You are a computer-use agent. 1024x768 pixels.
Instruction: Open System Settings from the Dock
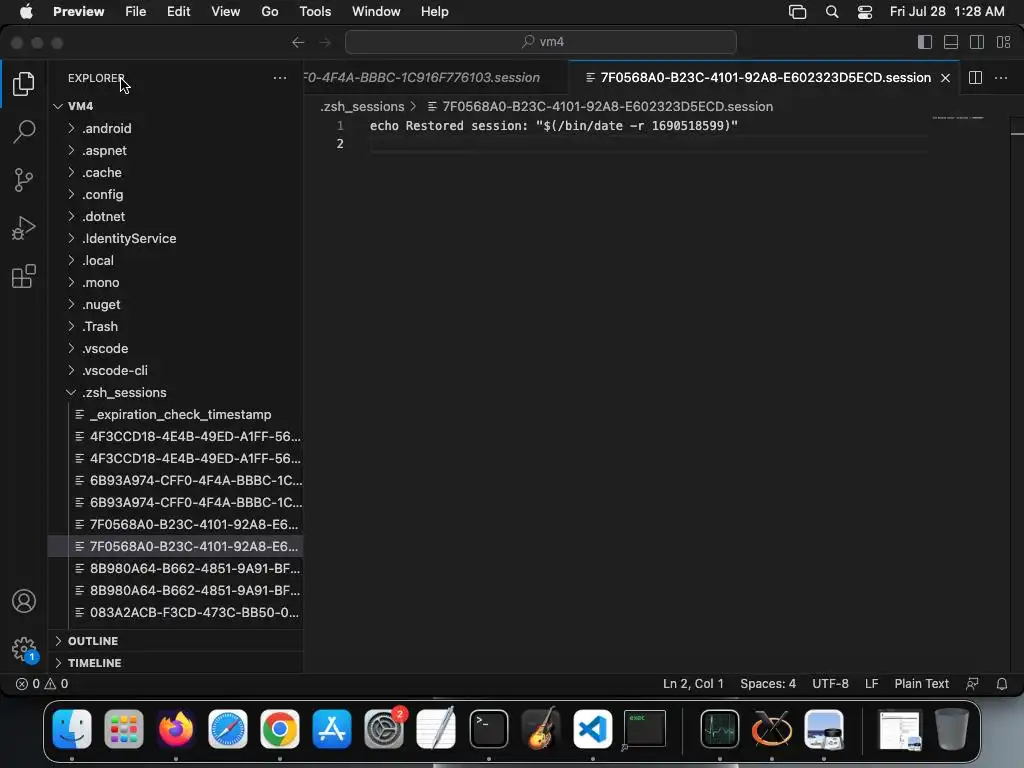384,729
